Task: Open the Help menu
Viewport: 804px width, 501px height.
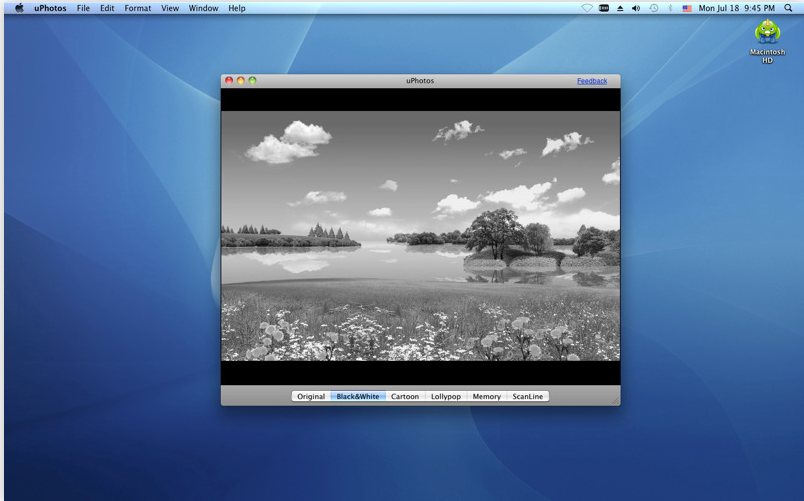Action: 236,8
